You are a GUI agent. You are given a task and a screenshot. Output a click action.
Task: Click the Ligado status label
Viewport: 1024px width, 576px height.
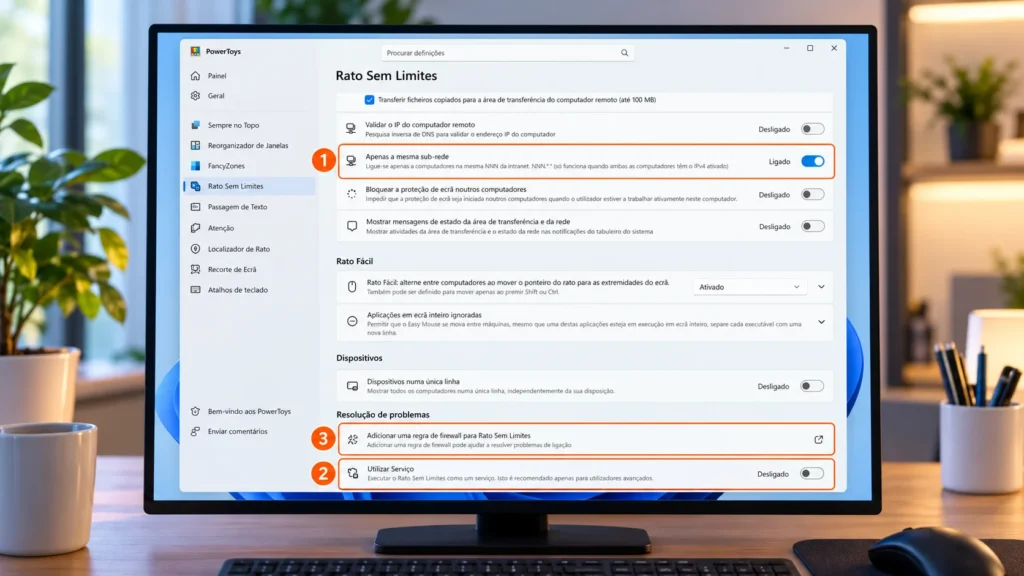pos(779,161)
